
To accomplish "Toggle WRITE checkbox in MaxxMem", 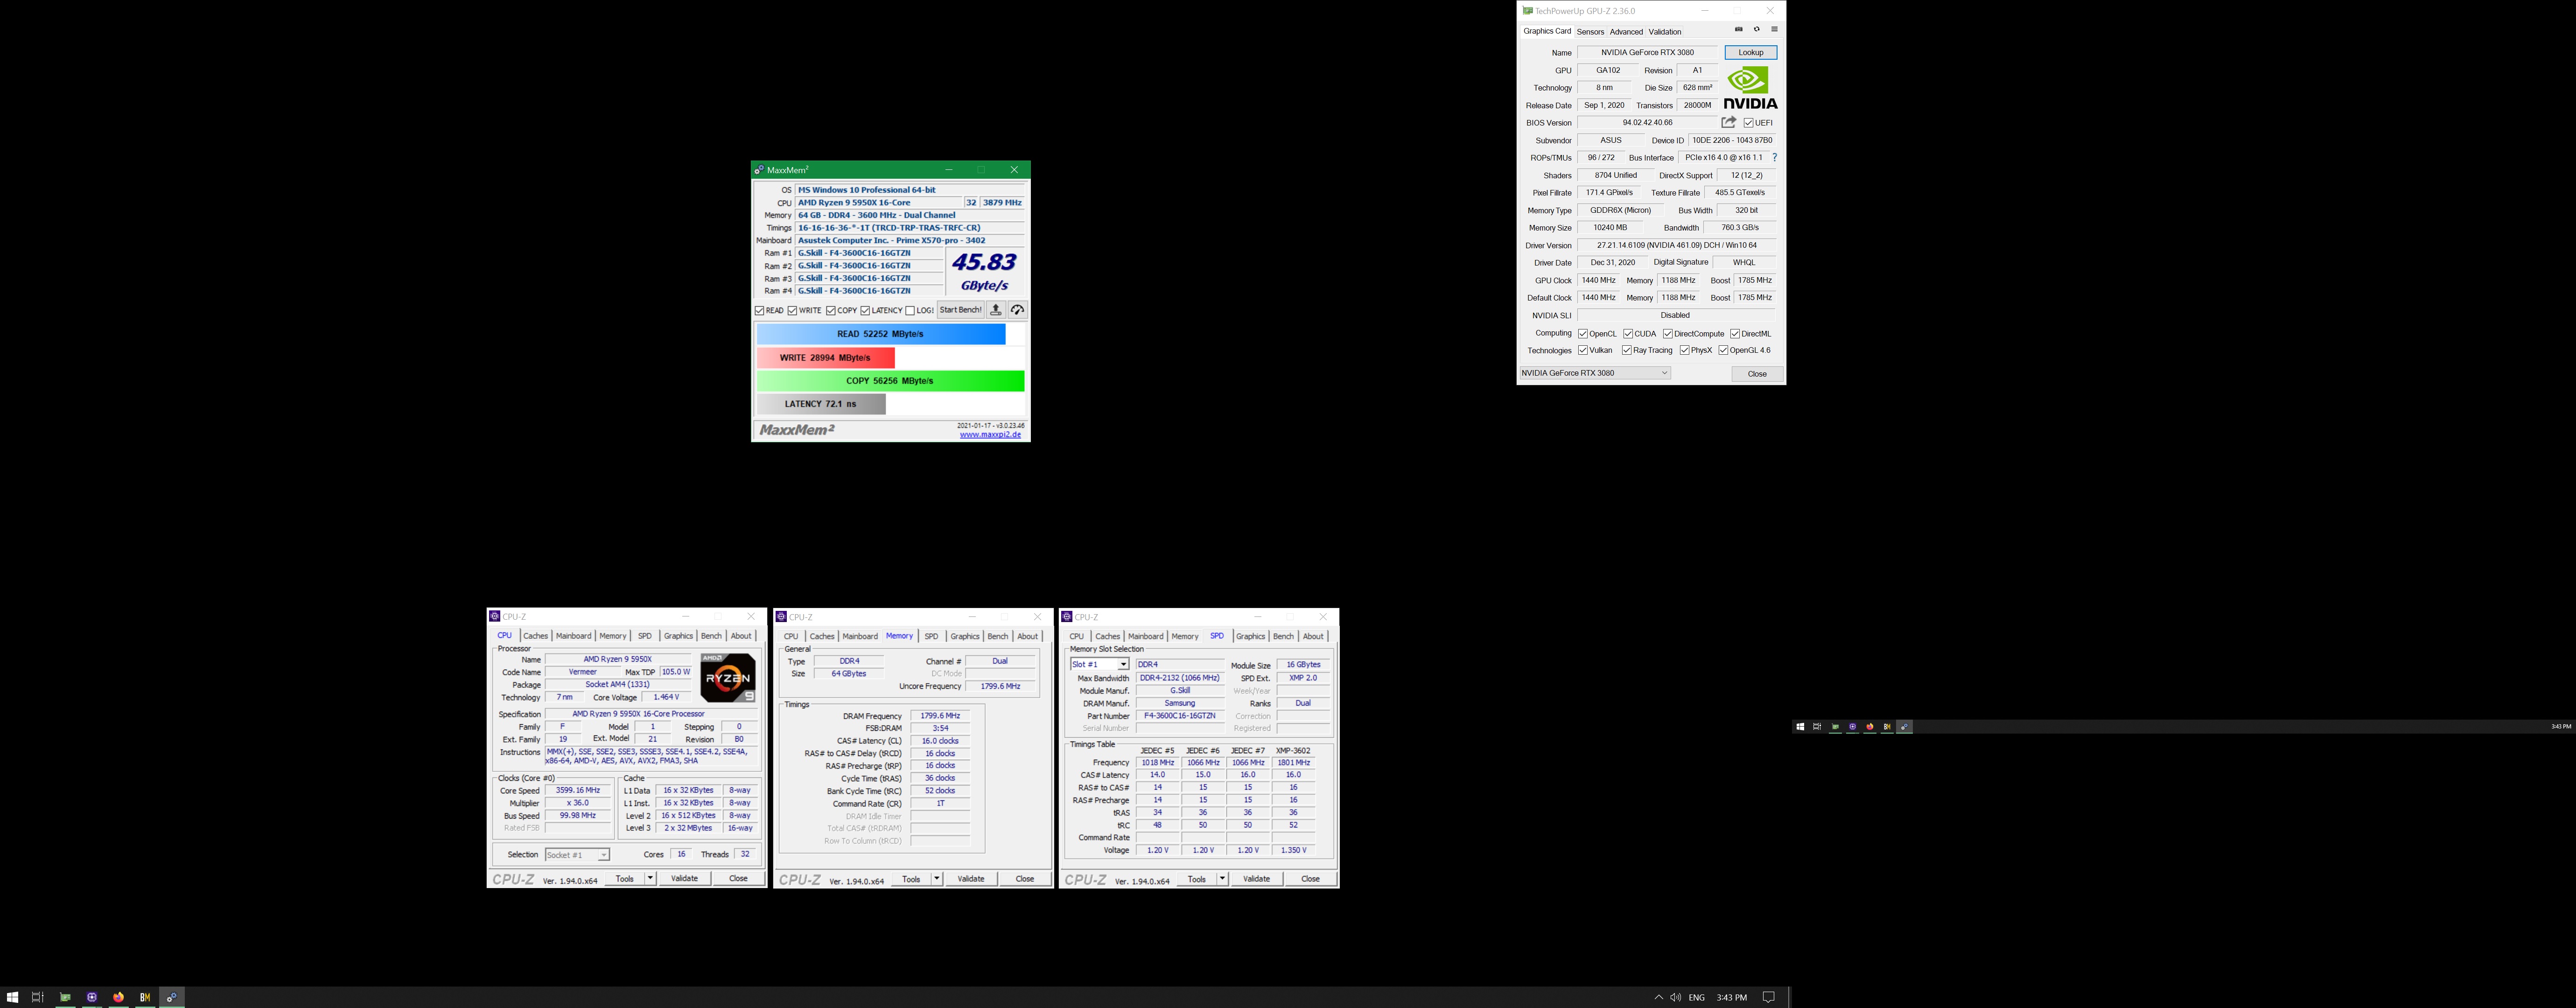I will pos(792,311).
